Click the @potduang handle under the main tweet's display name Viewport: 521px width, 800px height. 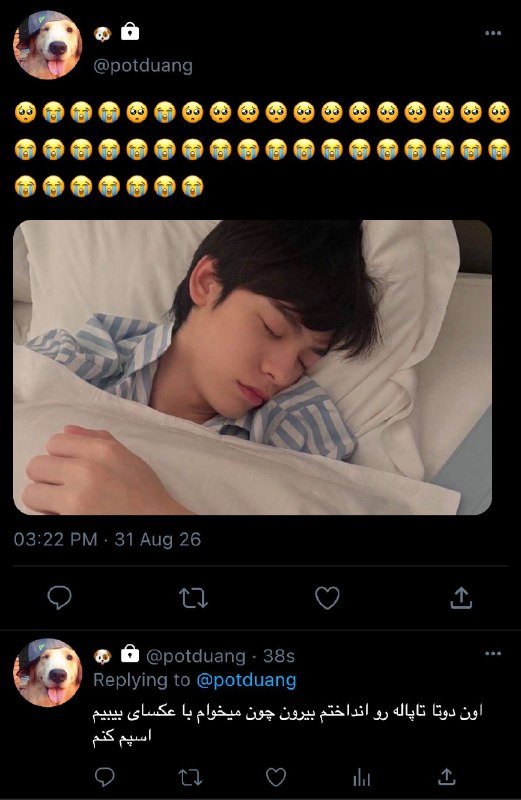[x=143, y=66]
